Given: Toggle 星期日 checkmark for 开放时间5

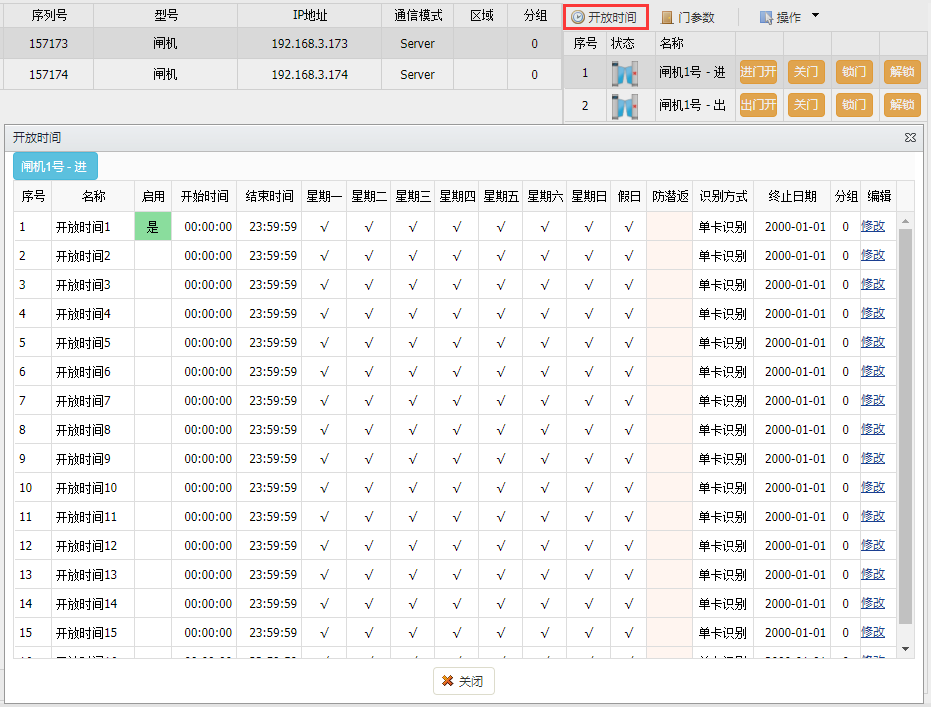Looking at the screenshot, I should coord(588,343).
